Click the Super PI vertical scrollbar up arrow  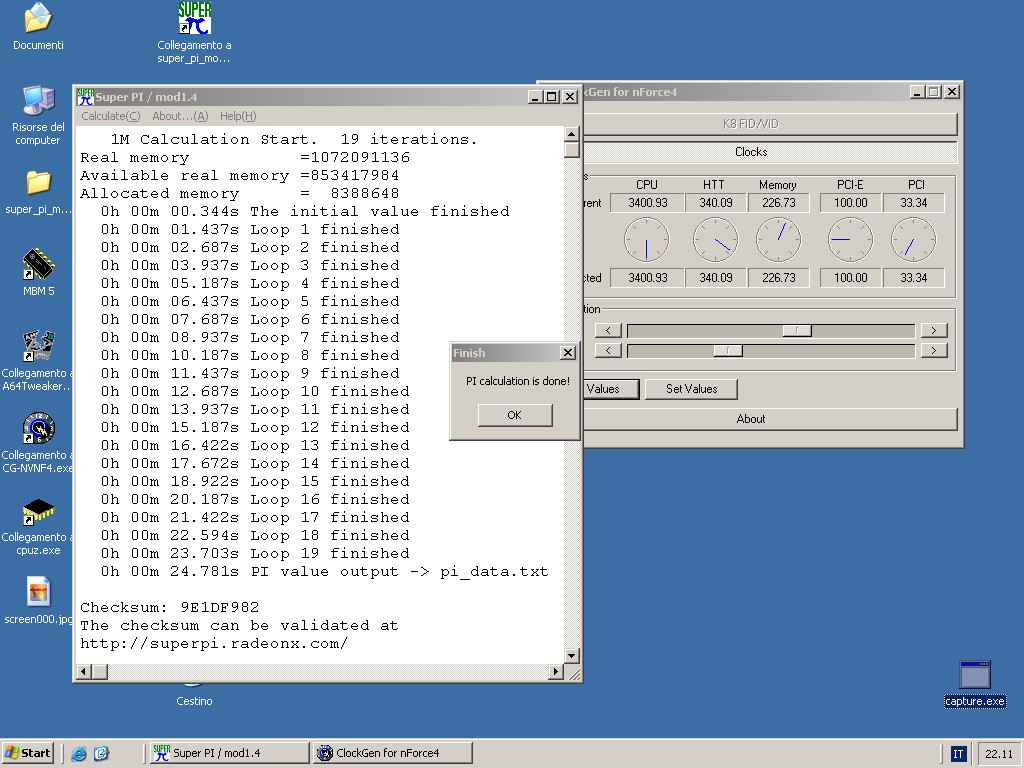571,134
